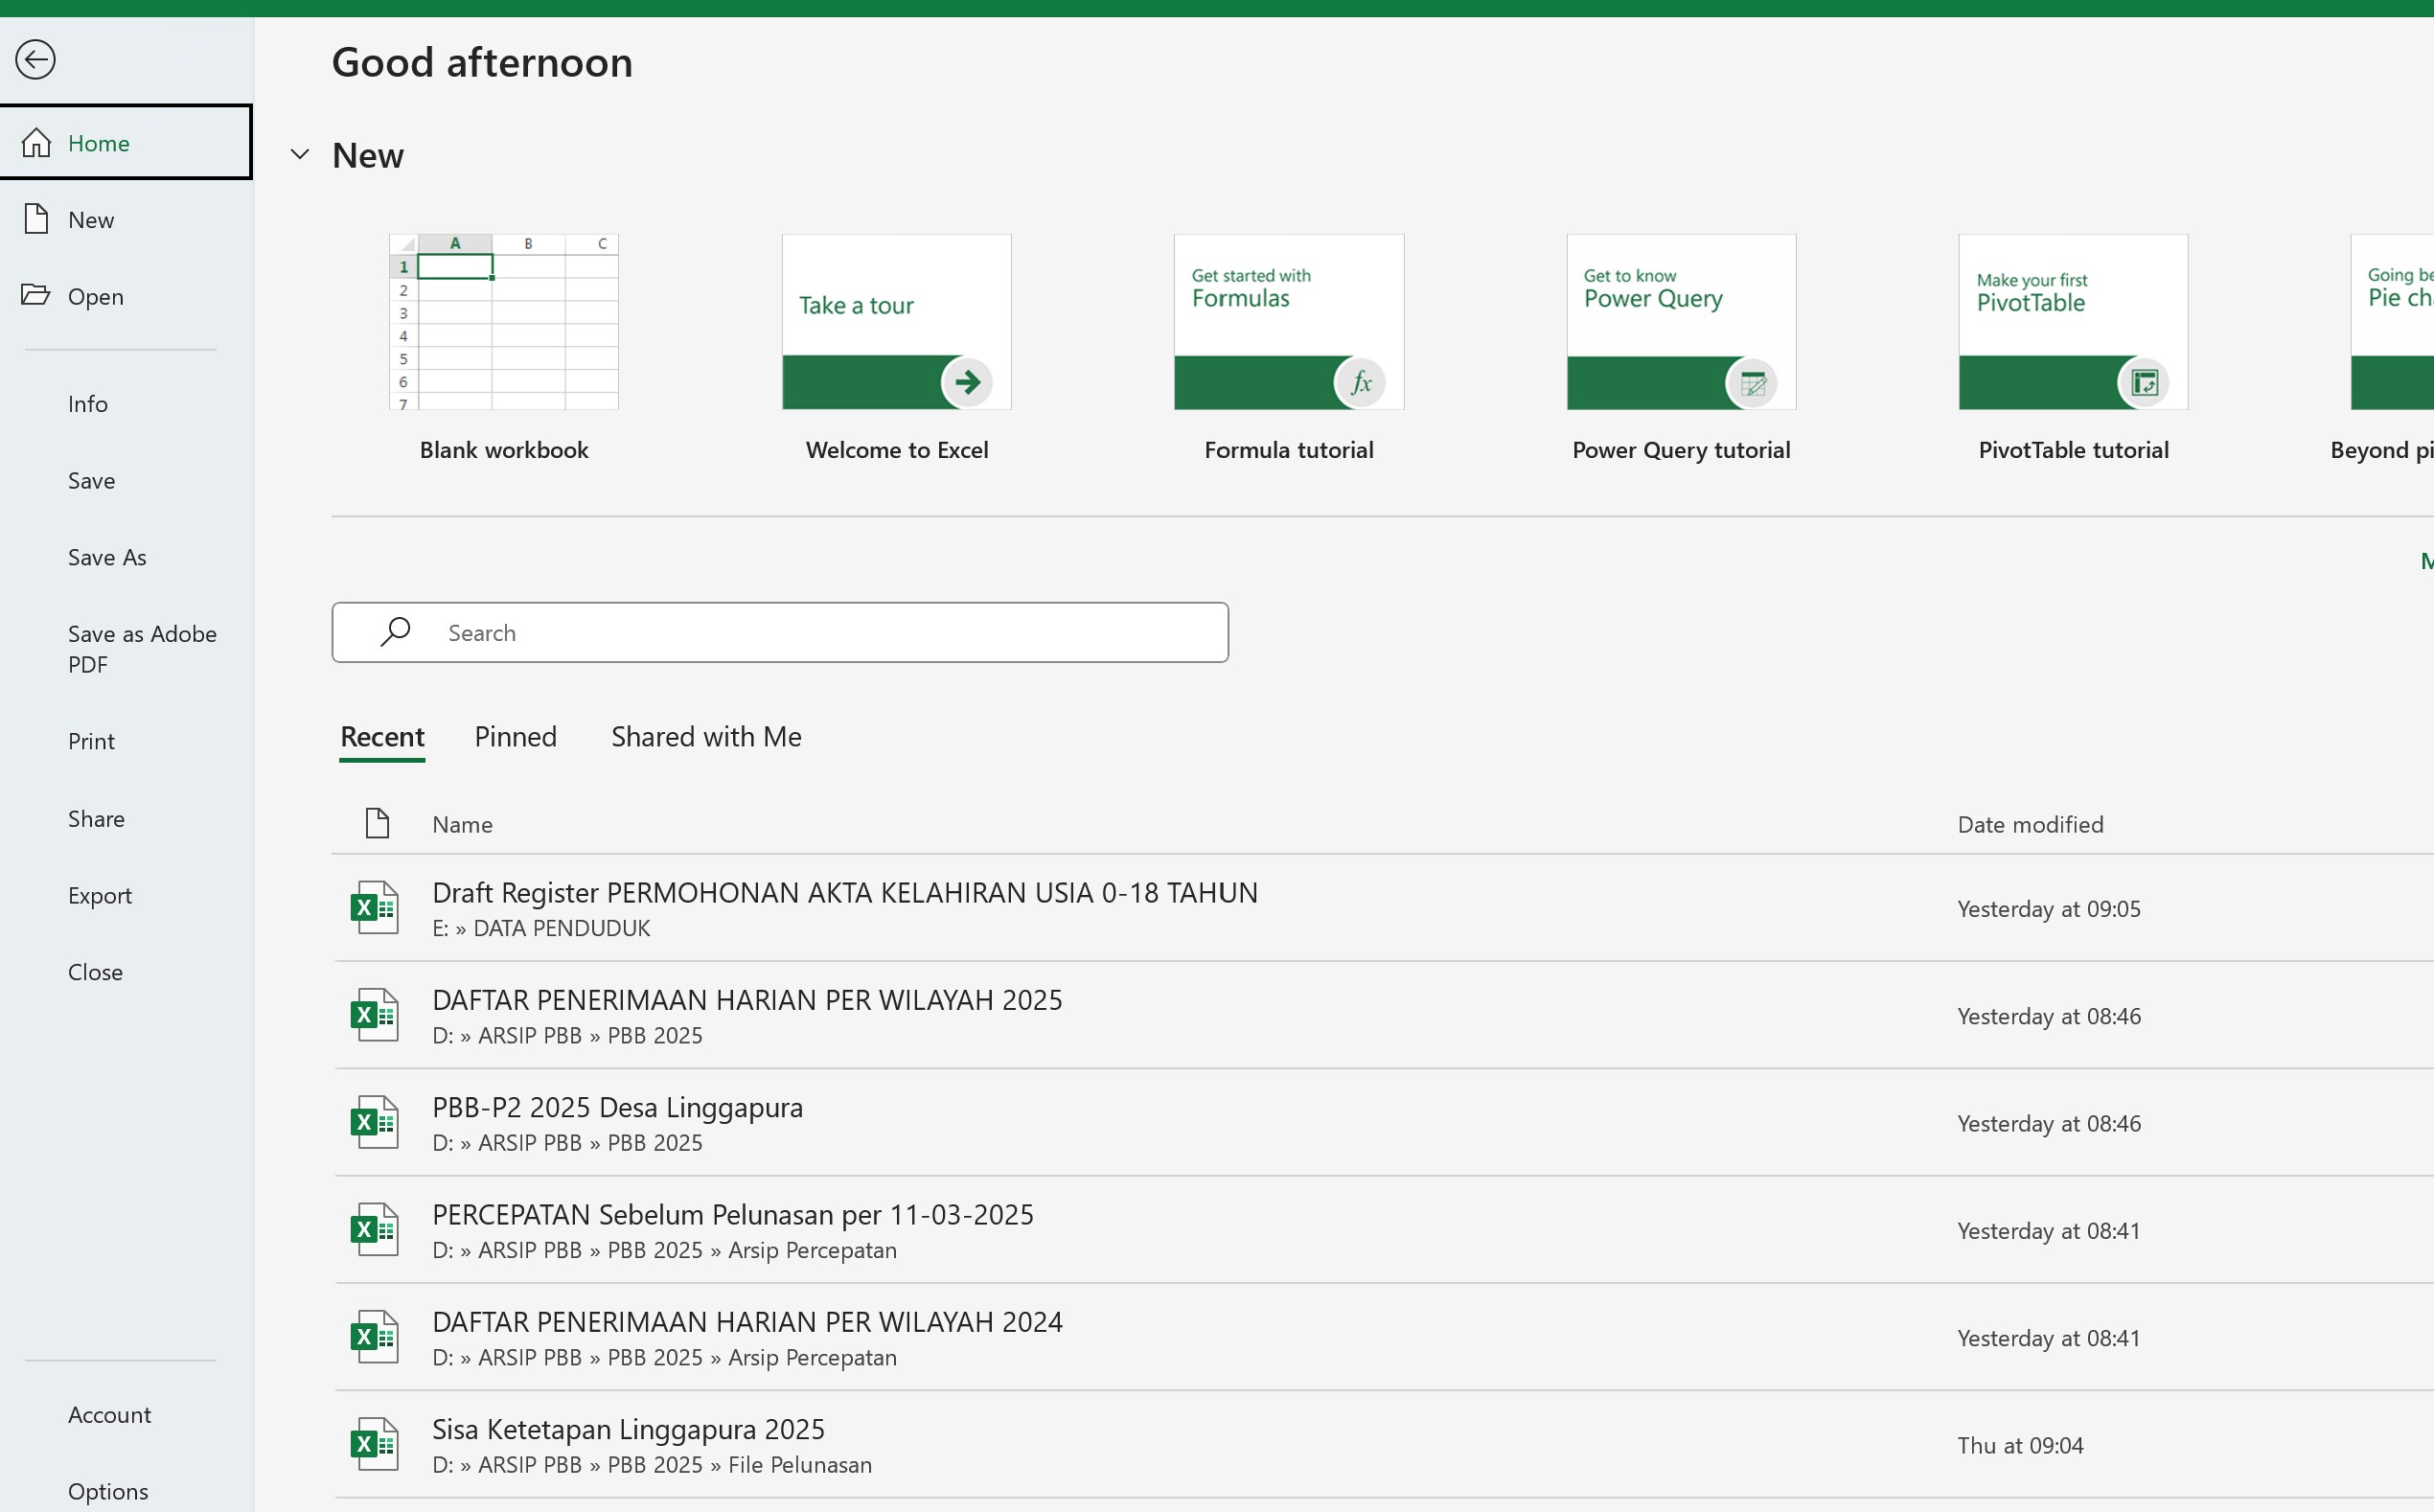Open DAFTAR PENERIMAAN HARIAN PER WILAYAH 2025
Viewport: 2434px width, 1512px height.
tap(1384, 1015)
